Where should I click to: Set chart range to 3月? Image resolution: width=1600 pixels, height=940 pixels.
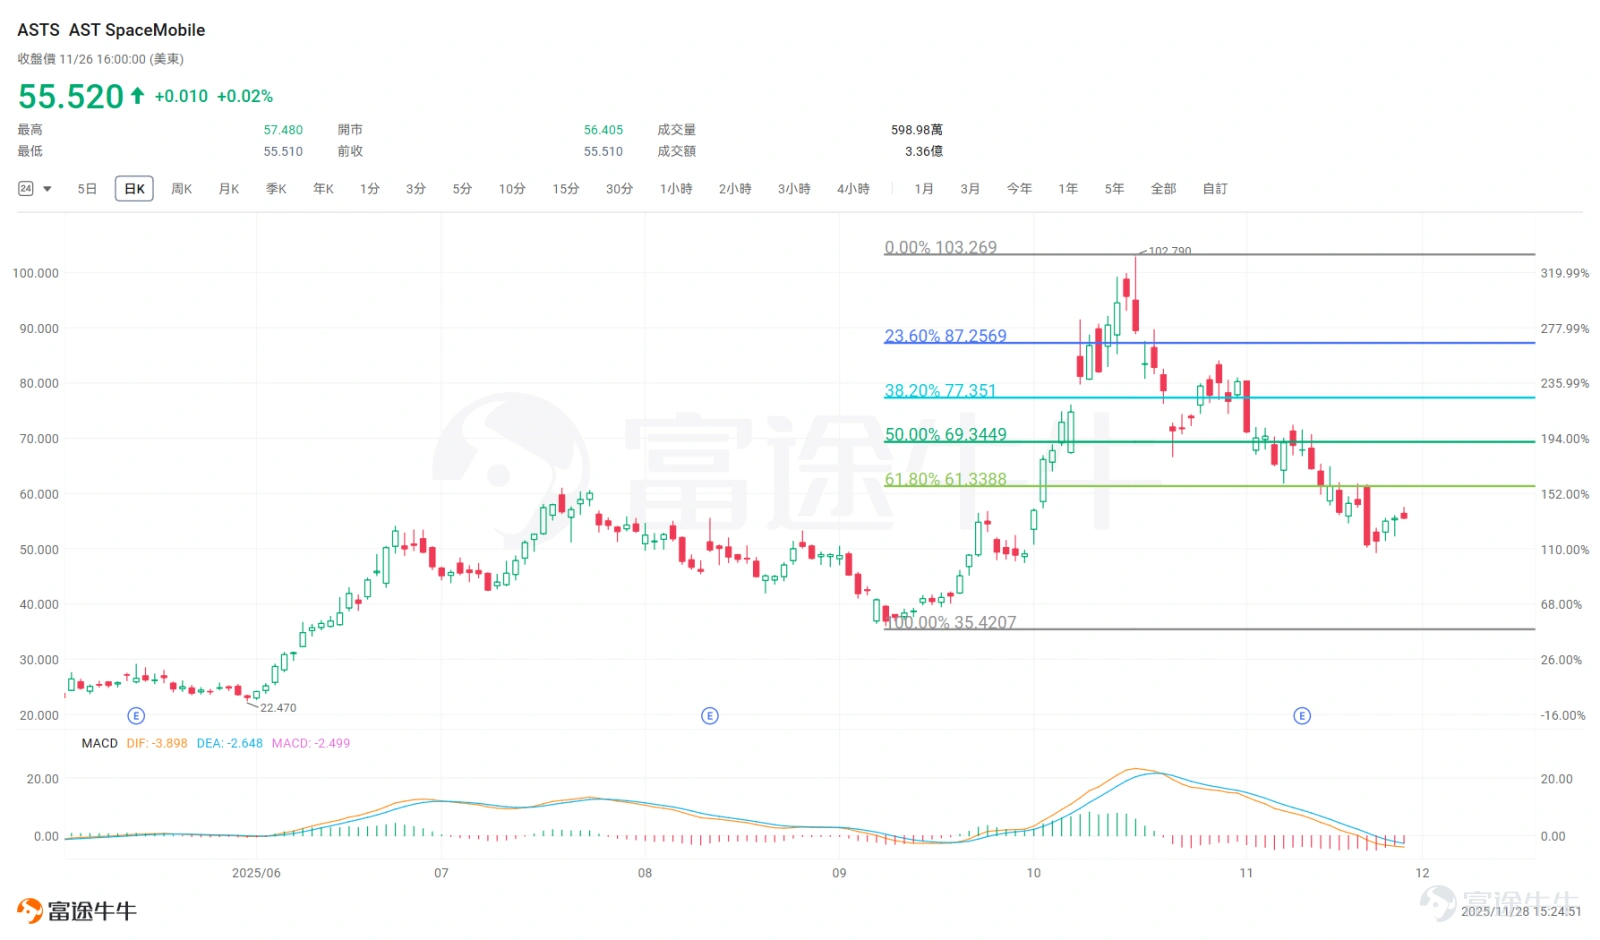click(970, 188)
